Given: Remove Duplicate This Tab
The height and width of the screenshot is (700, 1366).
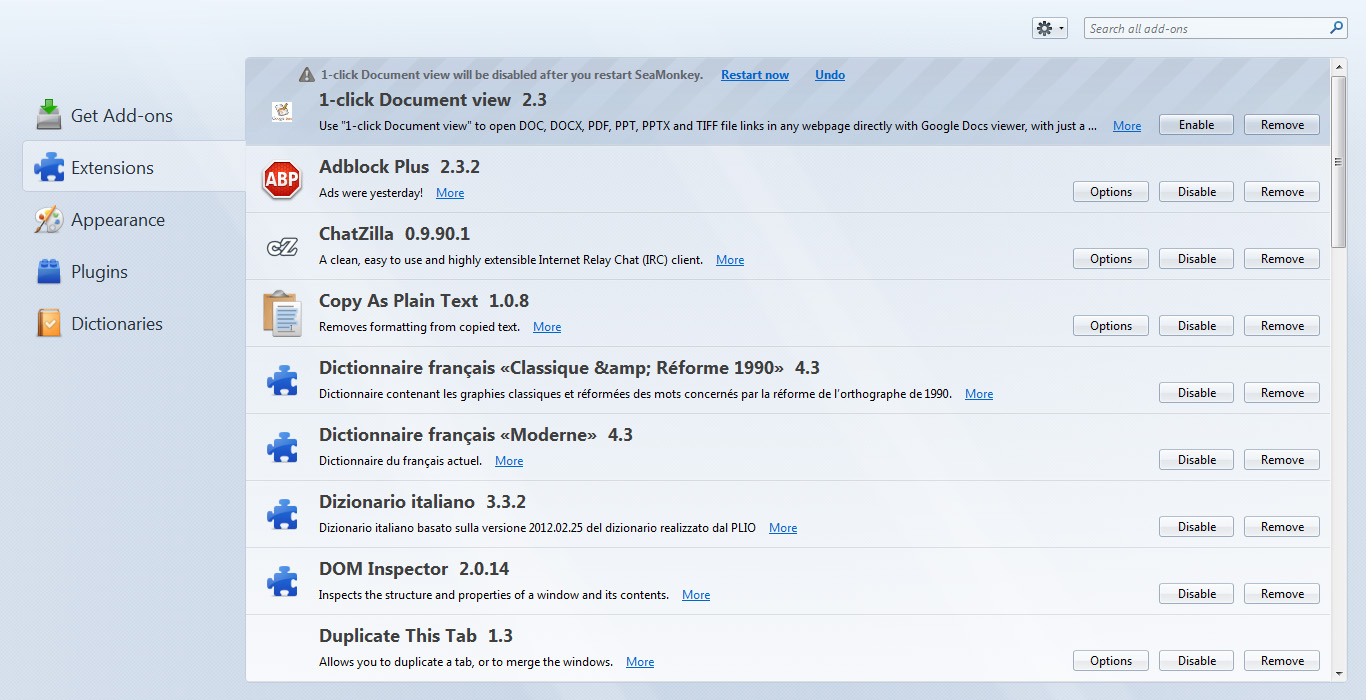Looking at the screenshot, I should 1282,661.
